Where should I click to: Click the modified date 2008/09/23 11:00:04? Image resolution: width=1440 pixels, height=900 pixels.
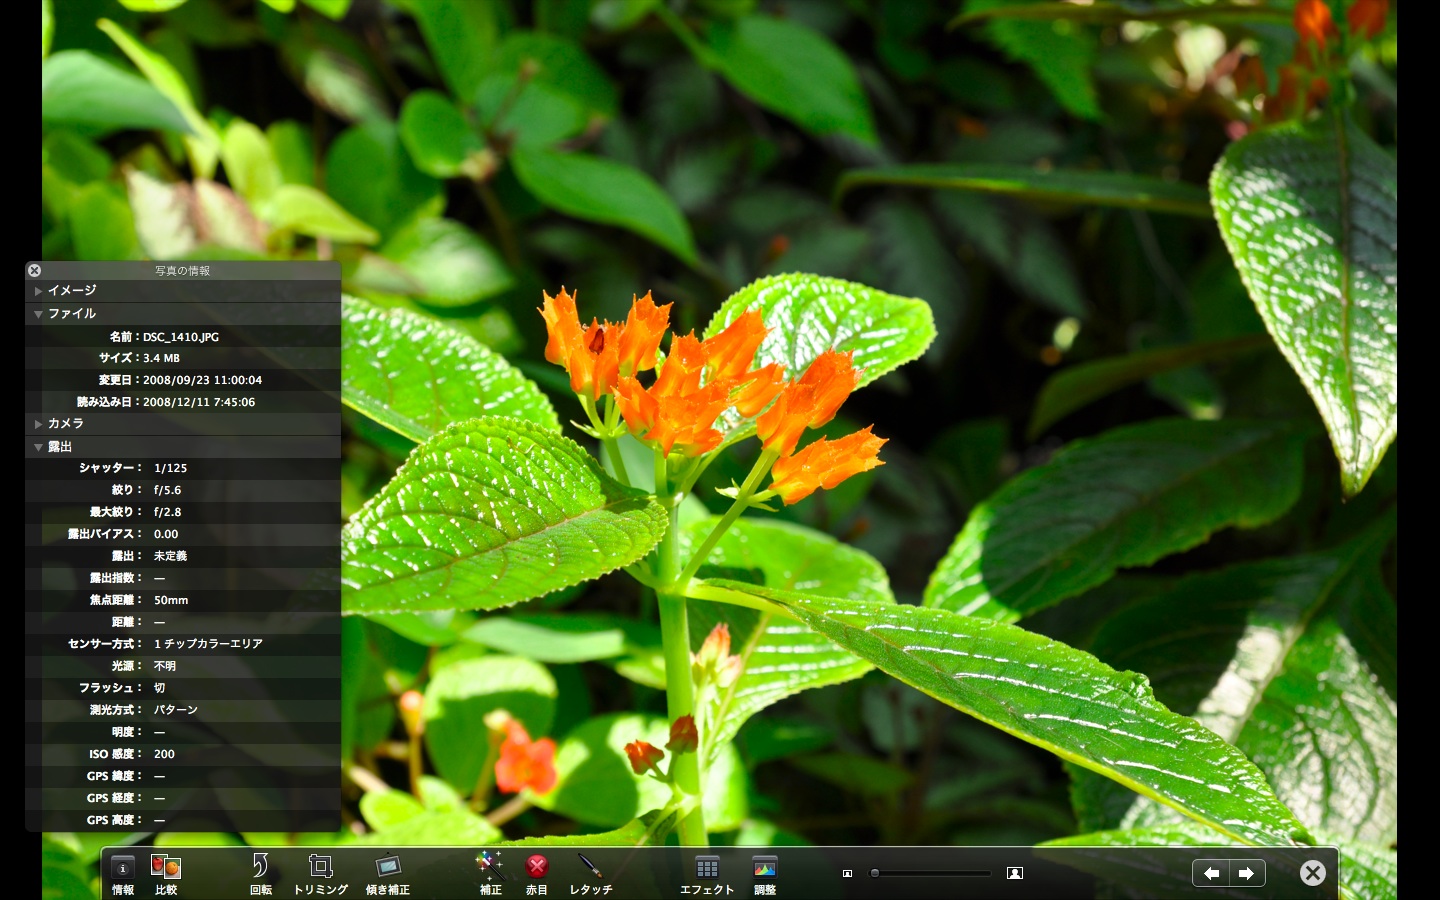pos(202,380)
